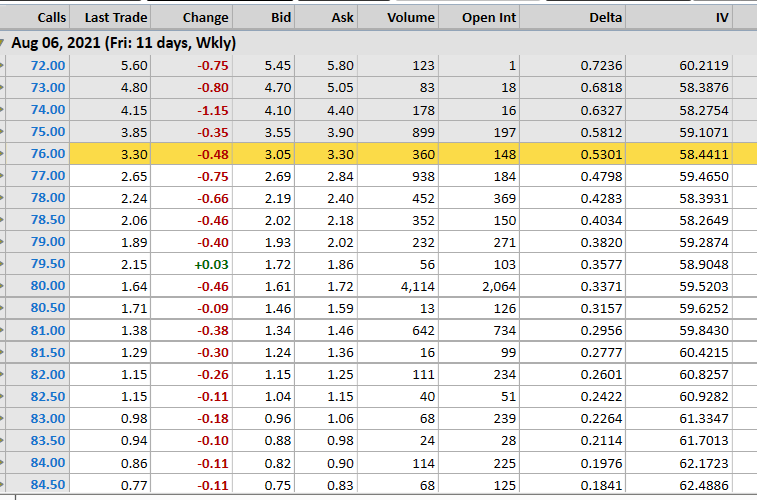
Task: Open the 75.00 strike call
Action: pyautogui.click(x=48, y=132)
